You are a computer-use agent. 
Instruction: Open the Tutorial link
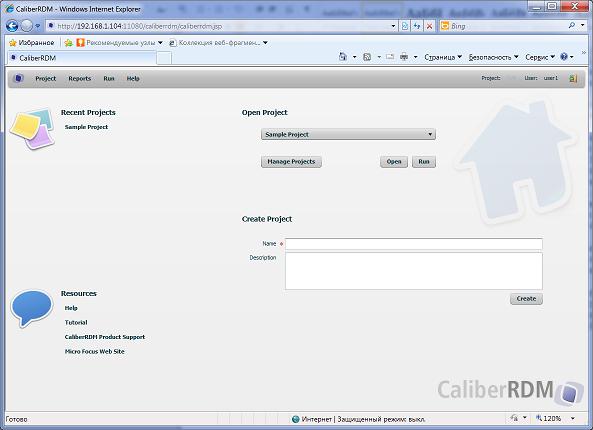coord(76,322)
